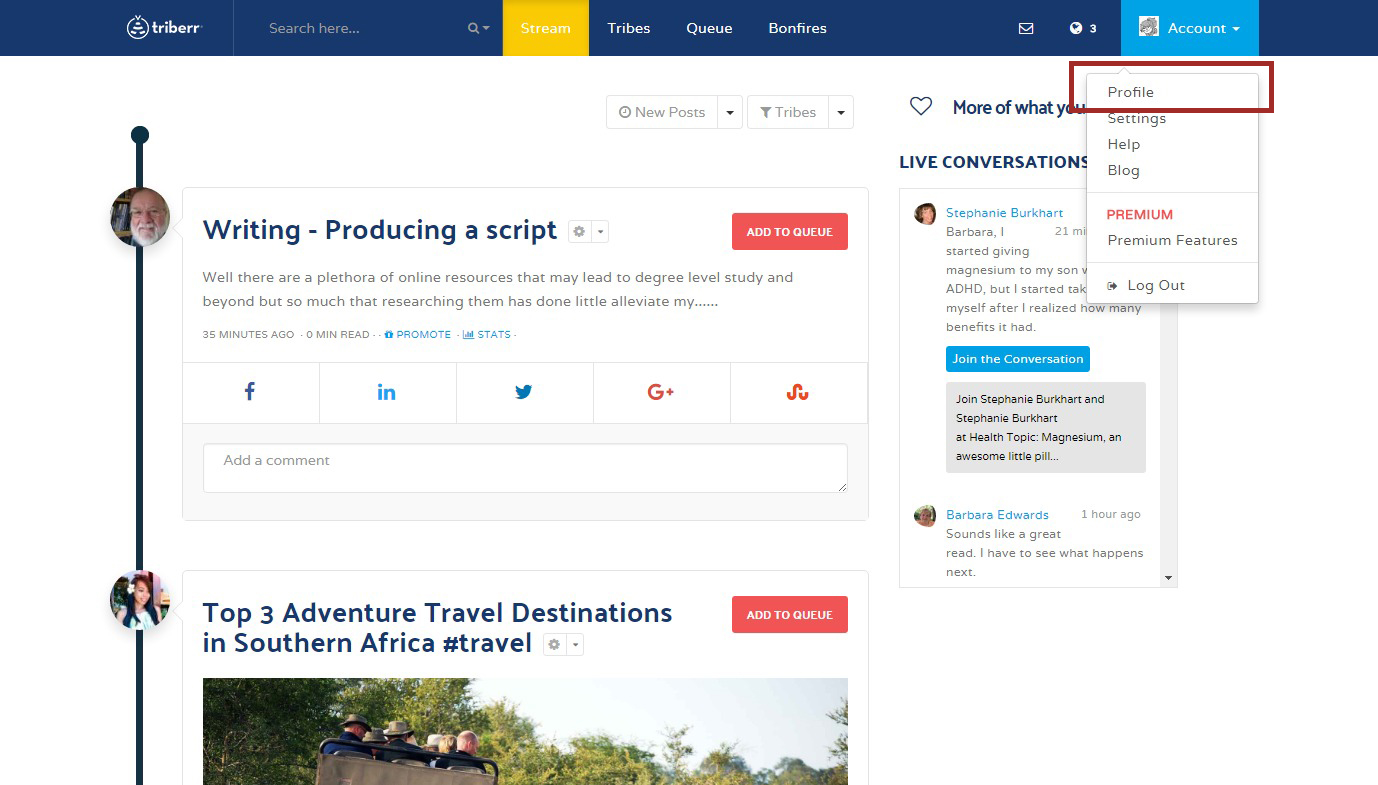Open gear dropdown beside Writing post title
Screen dimensions: 1378x785
click(588, 232)
